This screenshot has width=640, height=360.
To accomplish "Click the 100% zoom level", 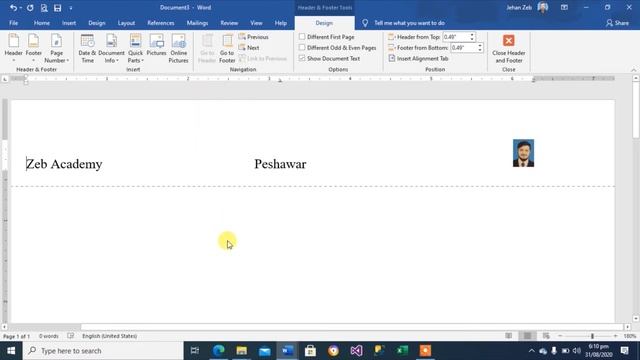I will tap(630, 336).
